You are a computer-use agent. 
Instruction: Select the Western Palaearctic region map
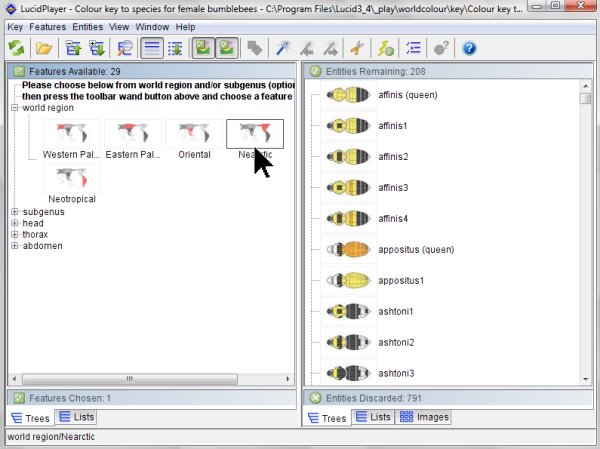[72, 134]
